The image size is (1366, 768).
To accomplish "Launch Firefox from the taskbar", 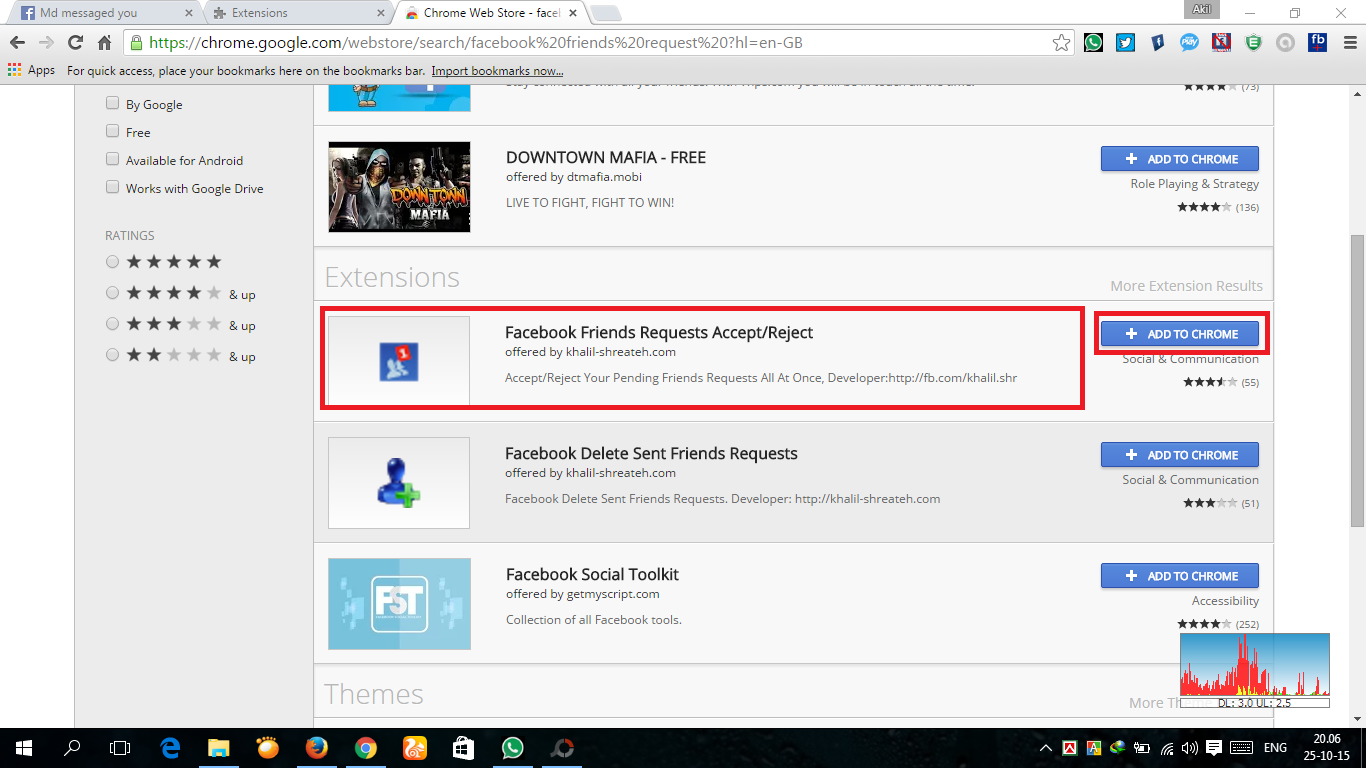I will [316, 748].
